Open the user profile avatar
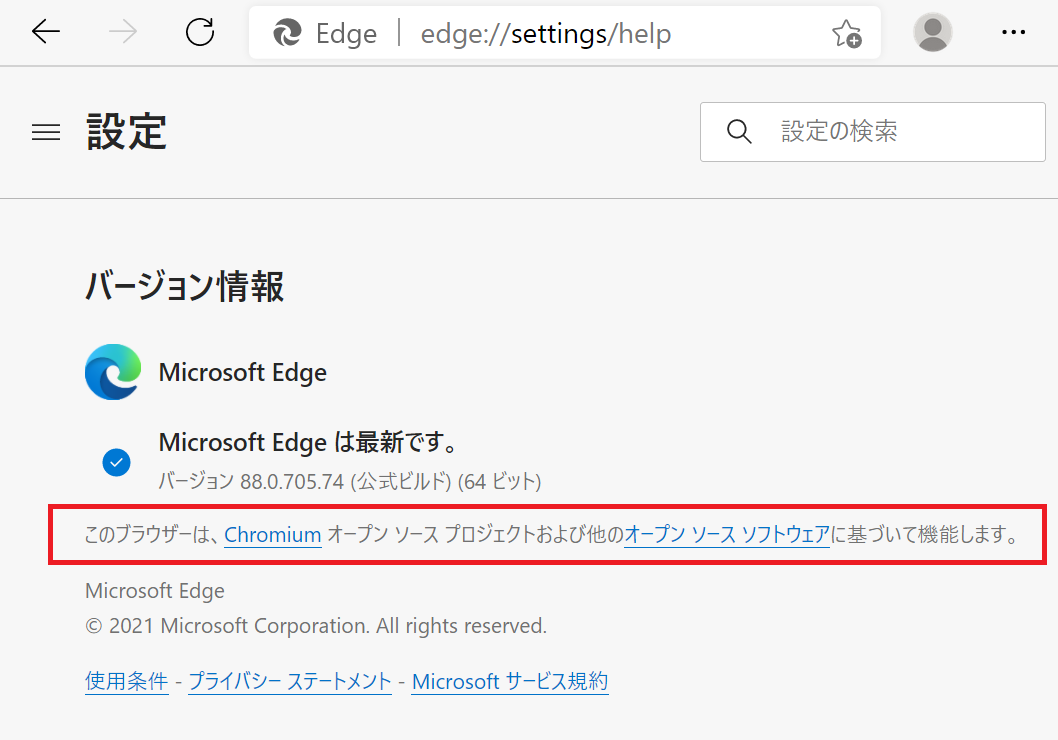 (932, 32)
